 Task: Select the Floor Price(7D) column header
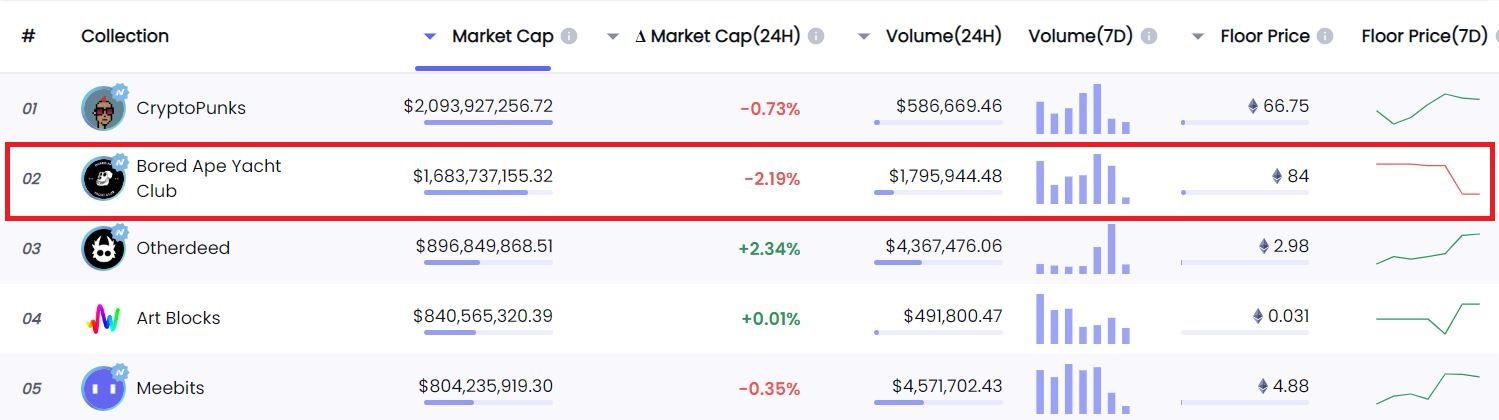pos(1424,36)
